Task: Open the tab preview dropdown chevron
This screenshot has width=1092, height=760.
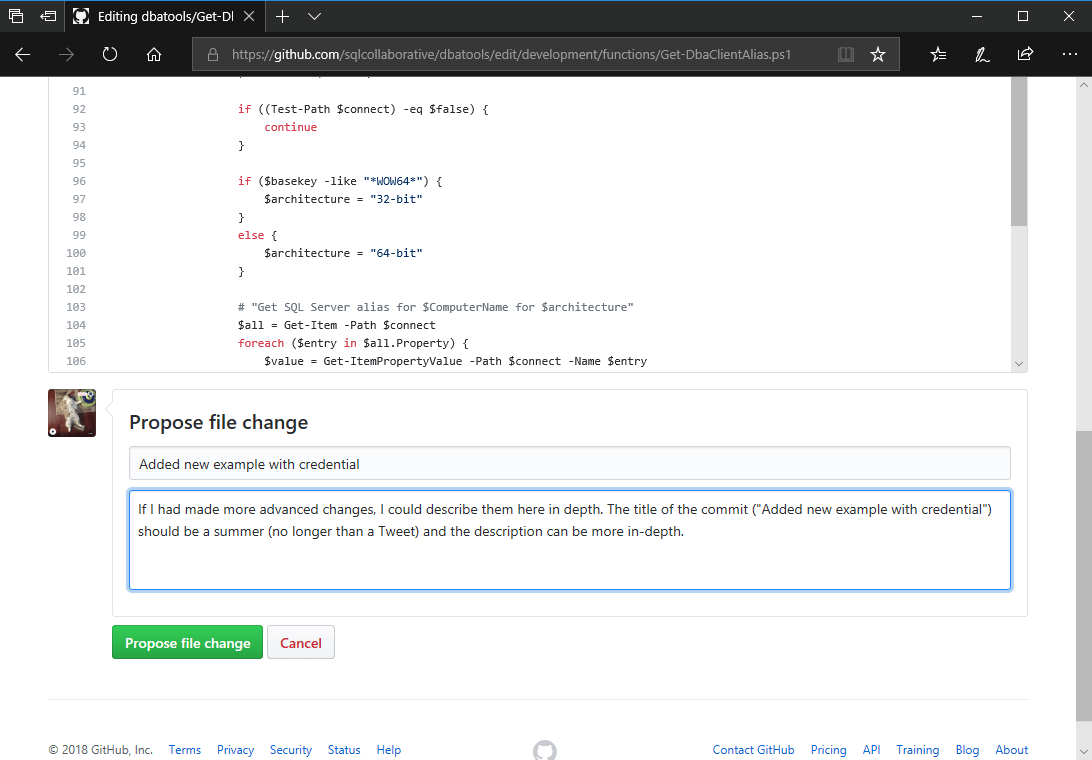Action: click(x=314, y=16)
